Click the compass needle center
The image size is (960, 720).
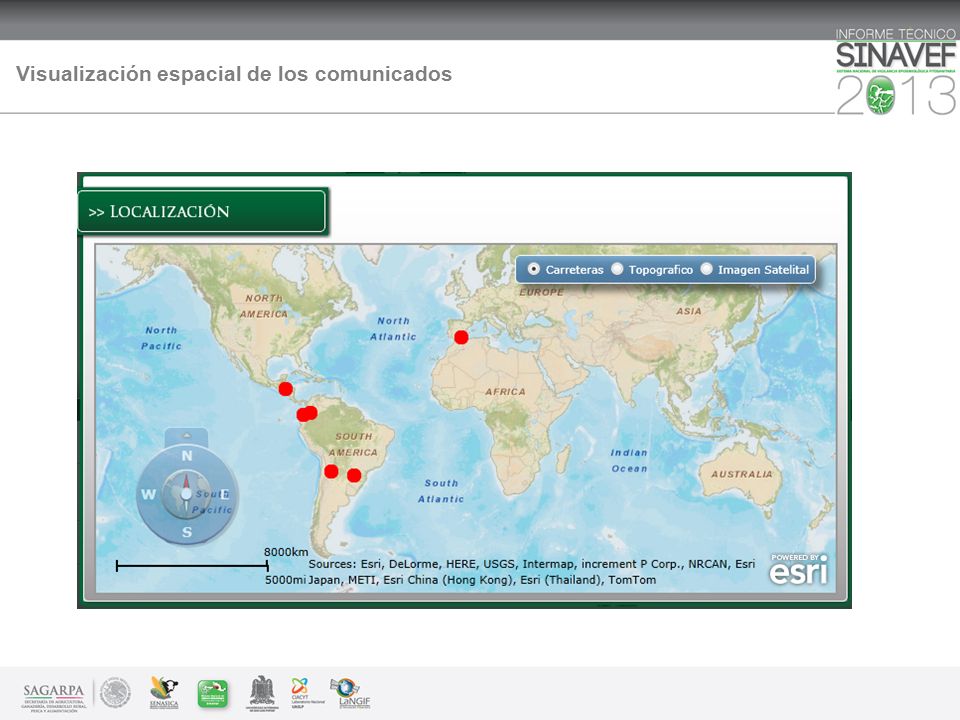186,493
